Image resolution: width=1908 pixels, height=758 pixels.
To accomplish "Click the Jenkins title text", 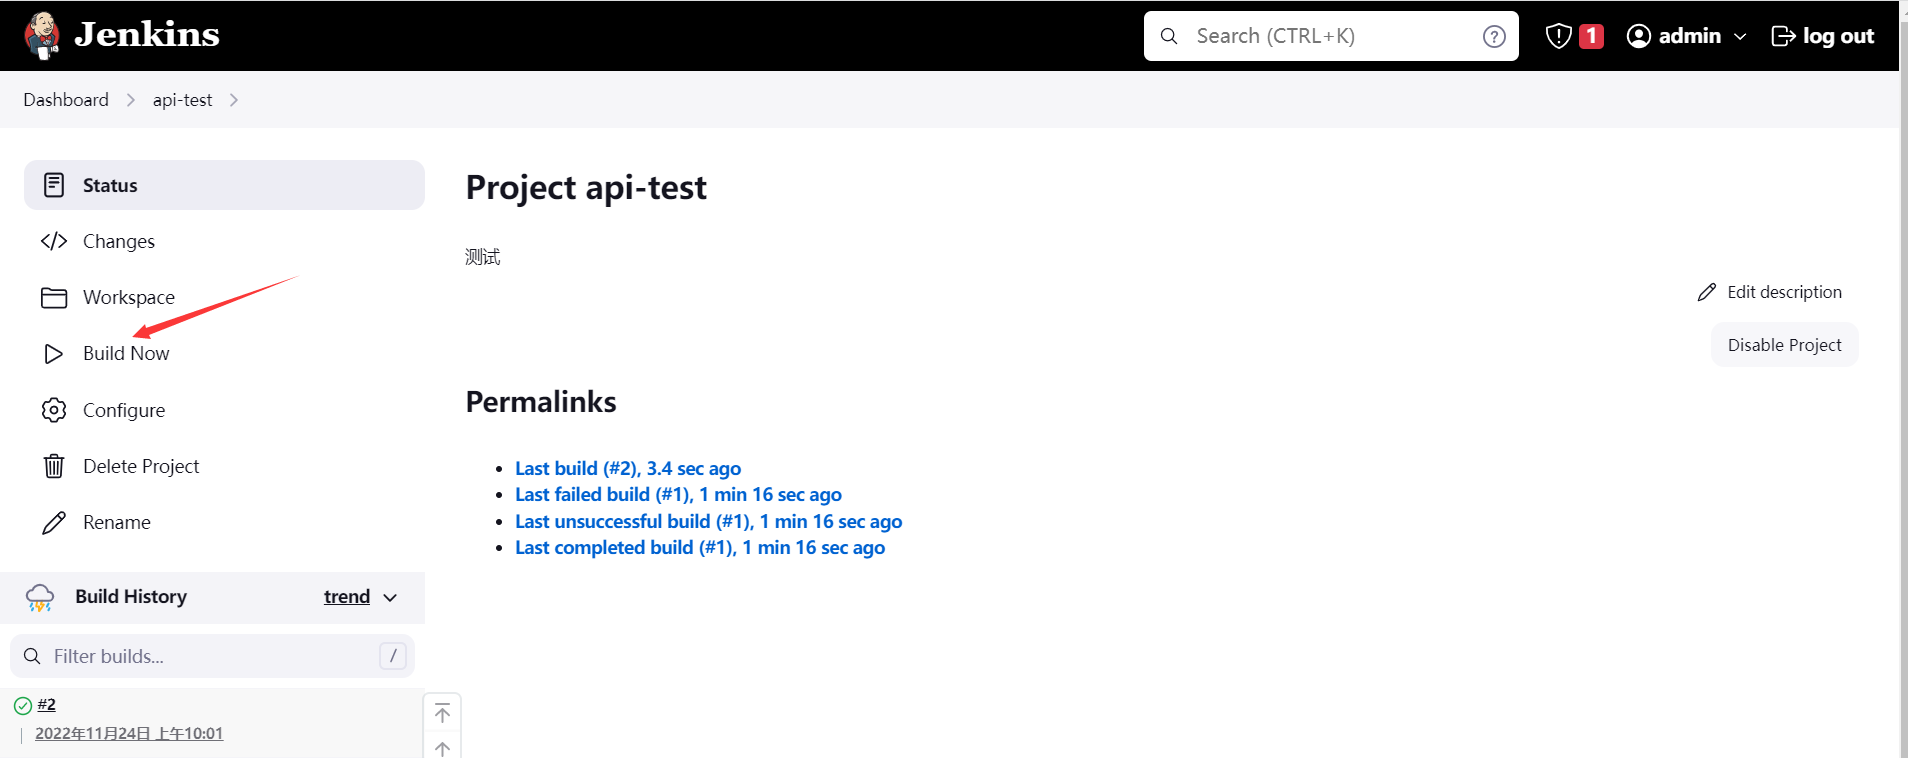I will [x=147, y=35].
